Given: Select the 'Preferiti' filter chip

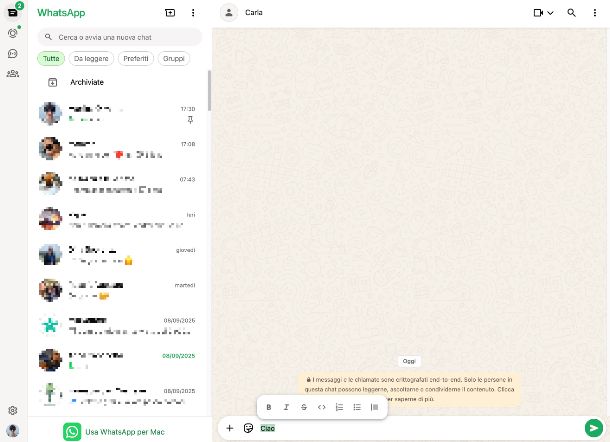Looking at the screenshot, I should coord(136,59).
